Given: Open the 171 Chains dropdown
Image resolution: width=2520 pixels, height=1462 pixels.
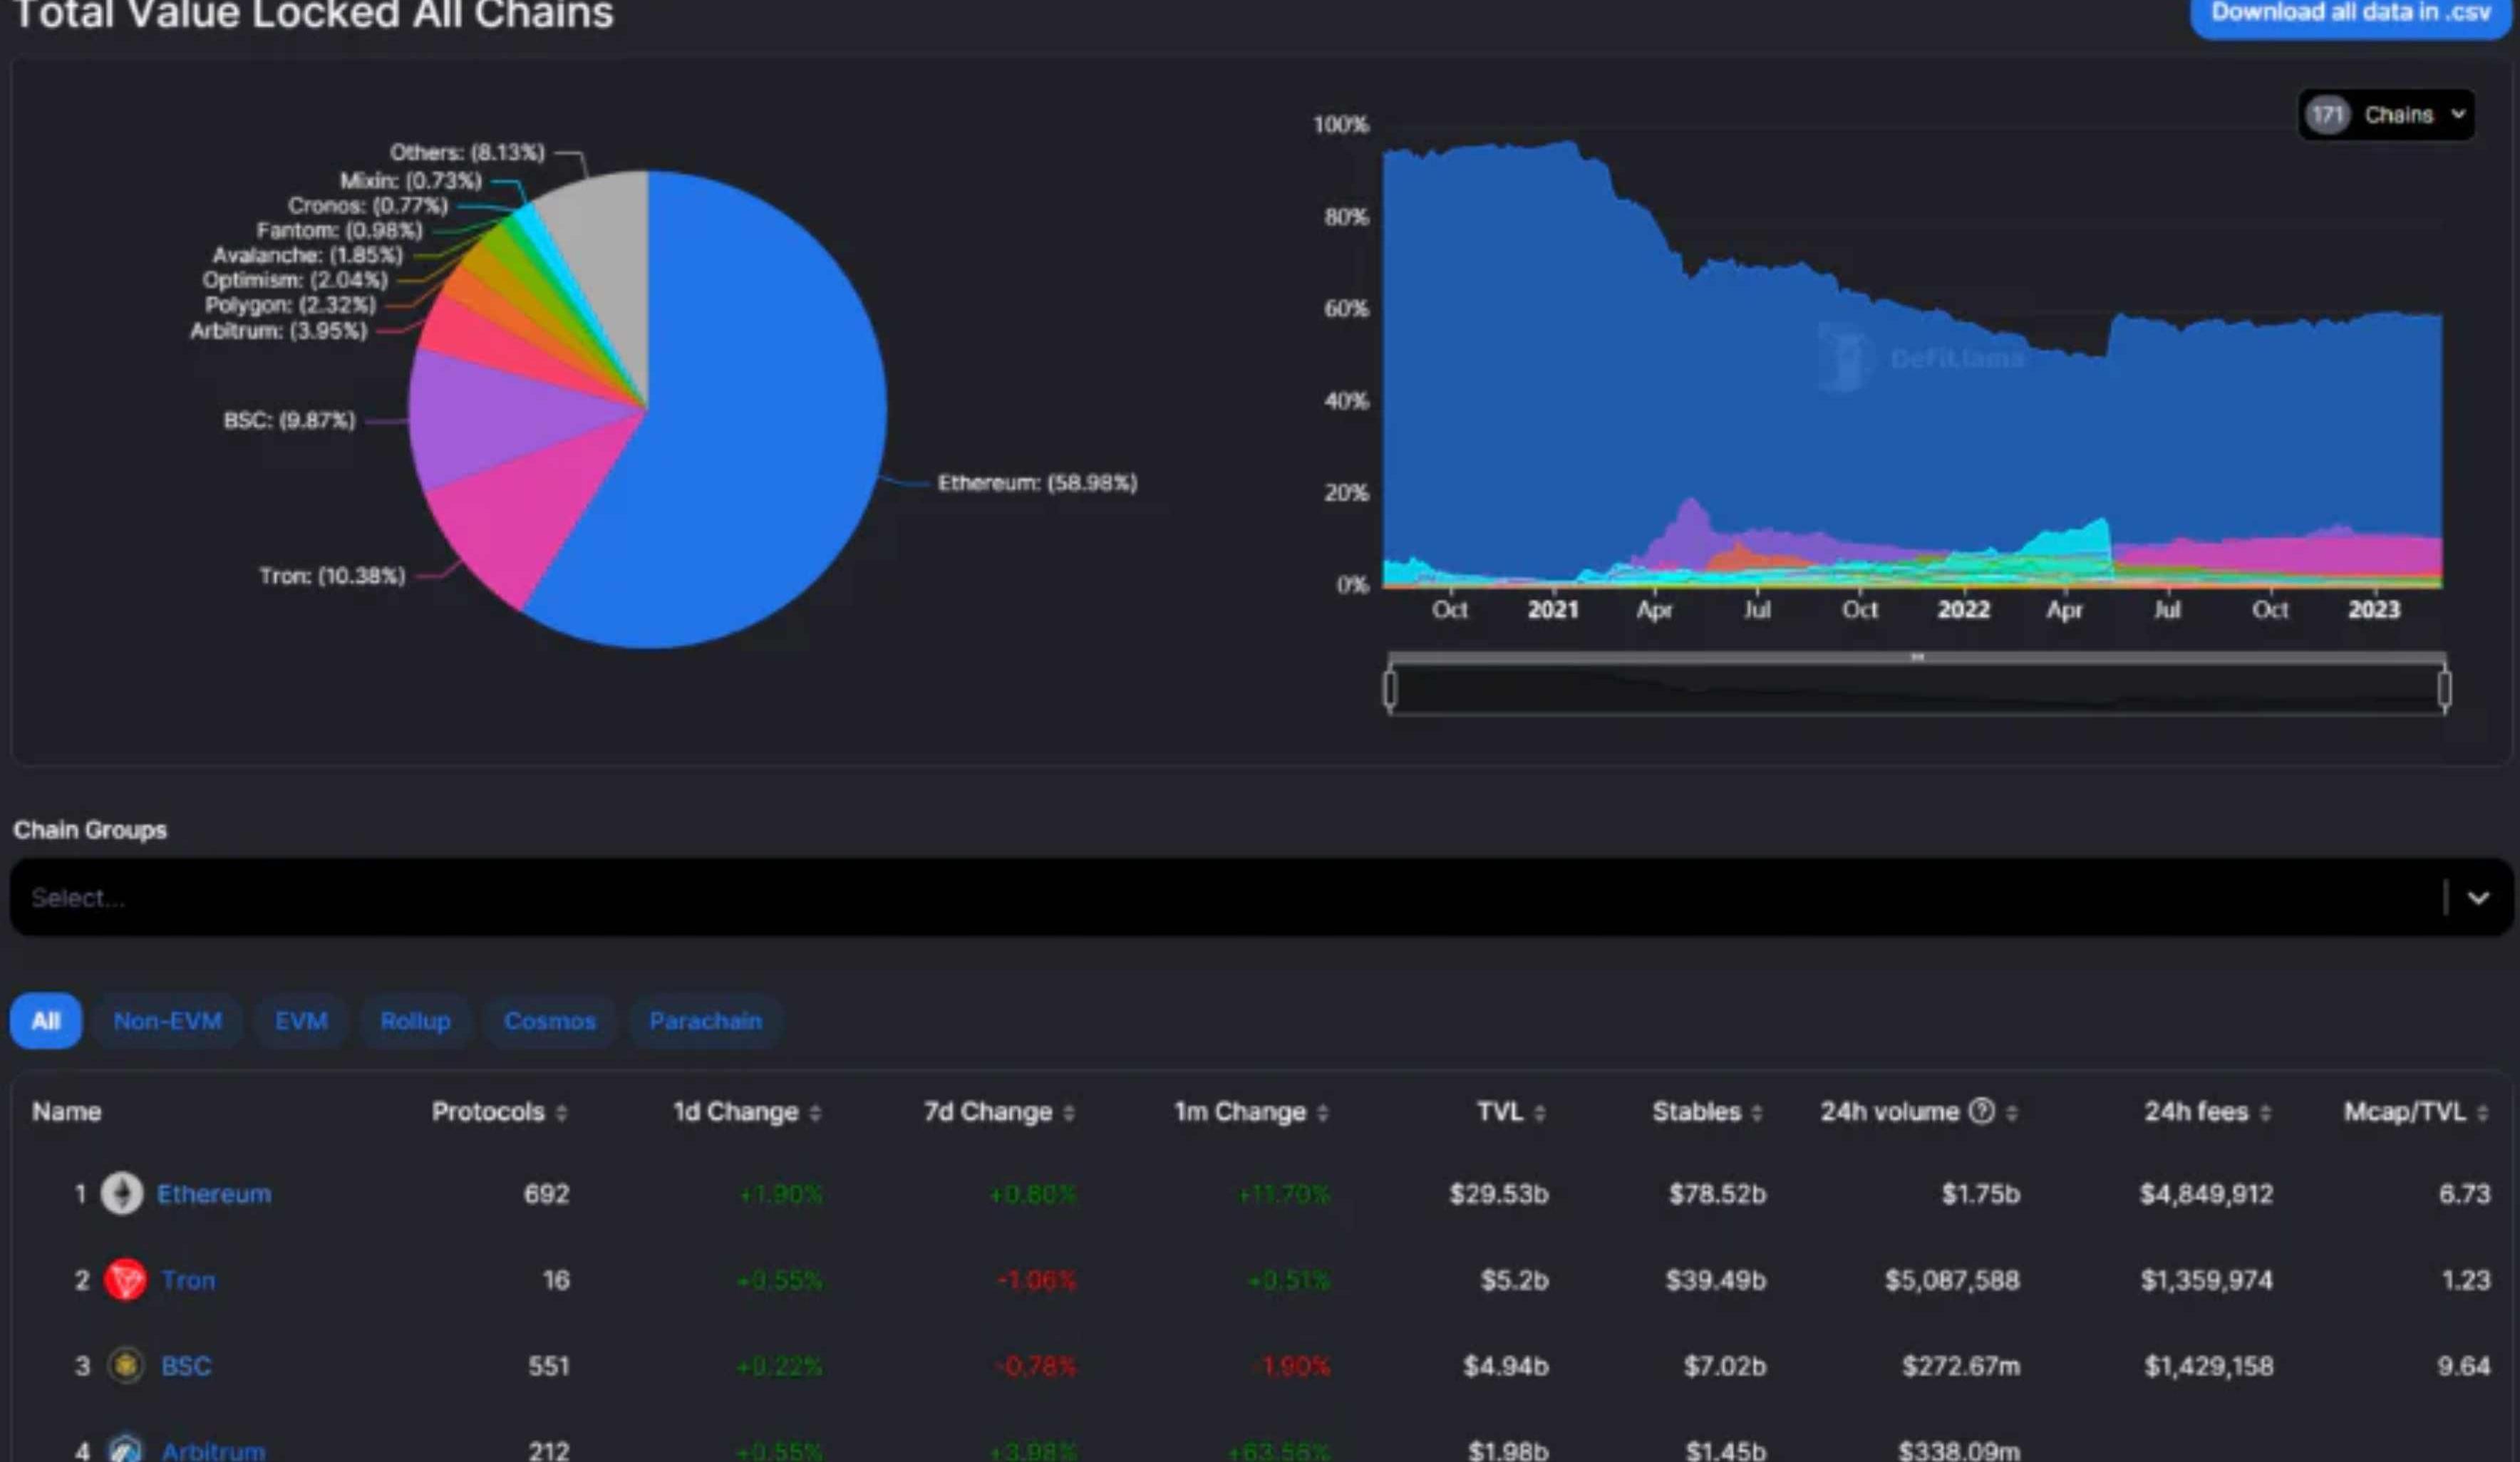Looking at the screenshot, I should pyautogui.click(x=2386, y=115).
